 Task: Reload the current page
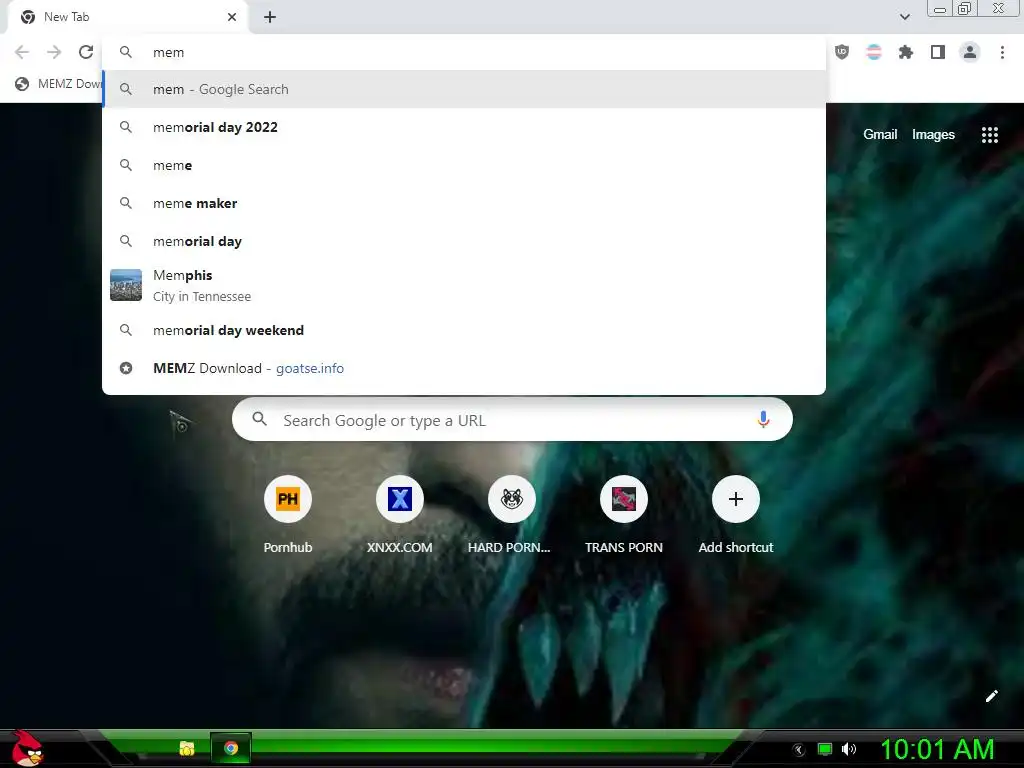(x=86, y=52)
